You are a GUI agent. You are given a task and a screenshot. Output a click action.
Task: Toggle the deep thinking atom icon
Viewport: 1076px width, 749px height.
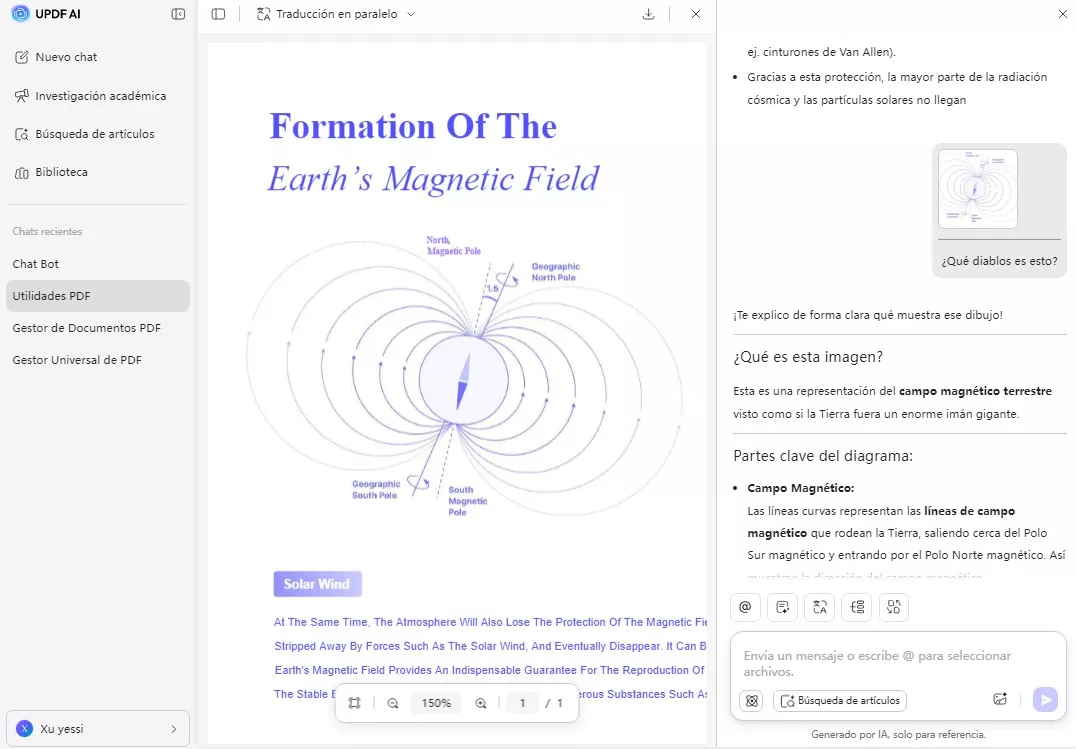(751, 700)
